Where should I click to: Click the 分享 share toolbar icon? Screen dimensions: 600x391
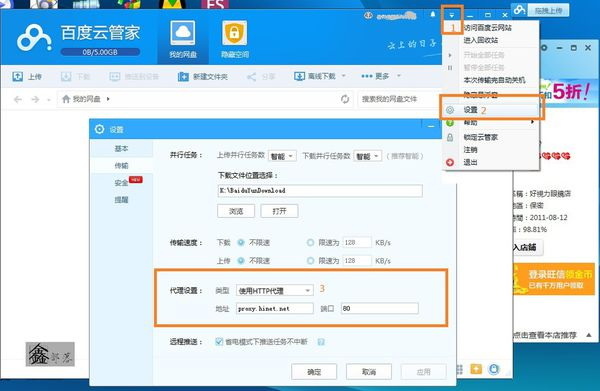coord(251,77)
